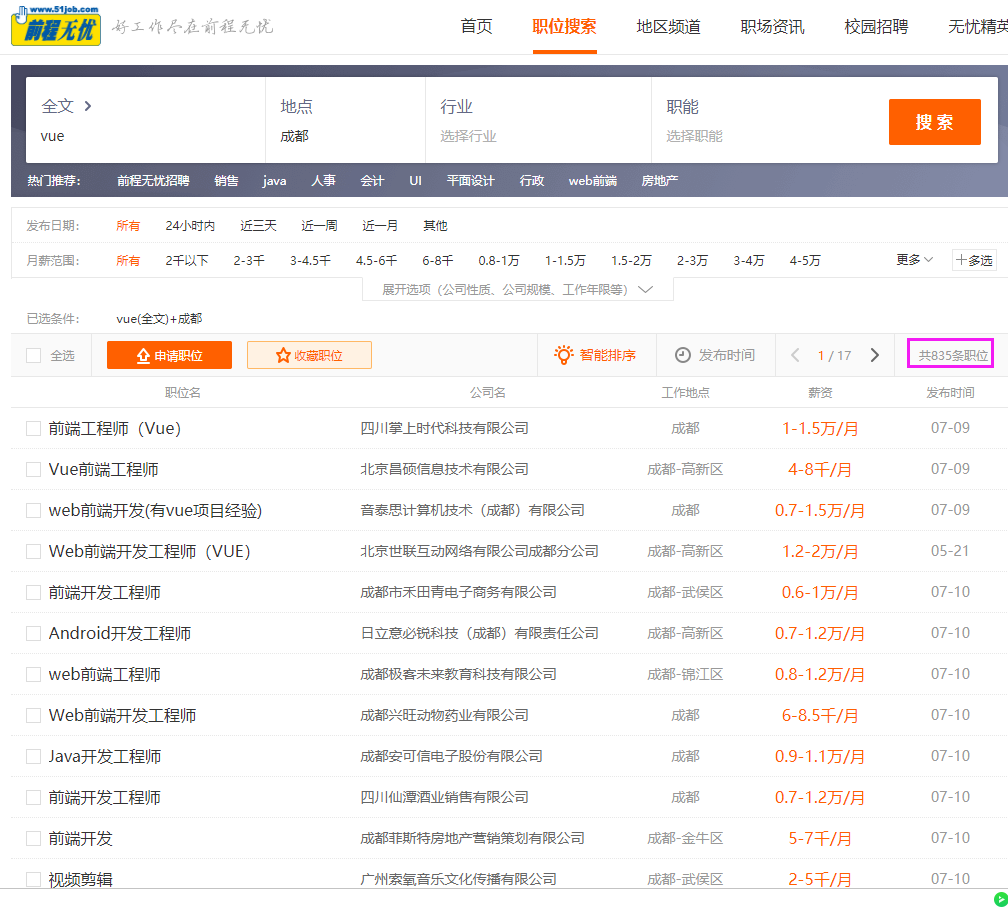1008x908 pixels.
Task: Filter salary range 0.8-1万
Action: pos(499,260)
